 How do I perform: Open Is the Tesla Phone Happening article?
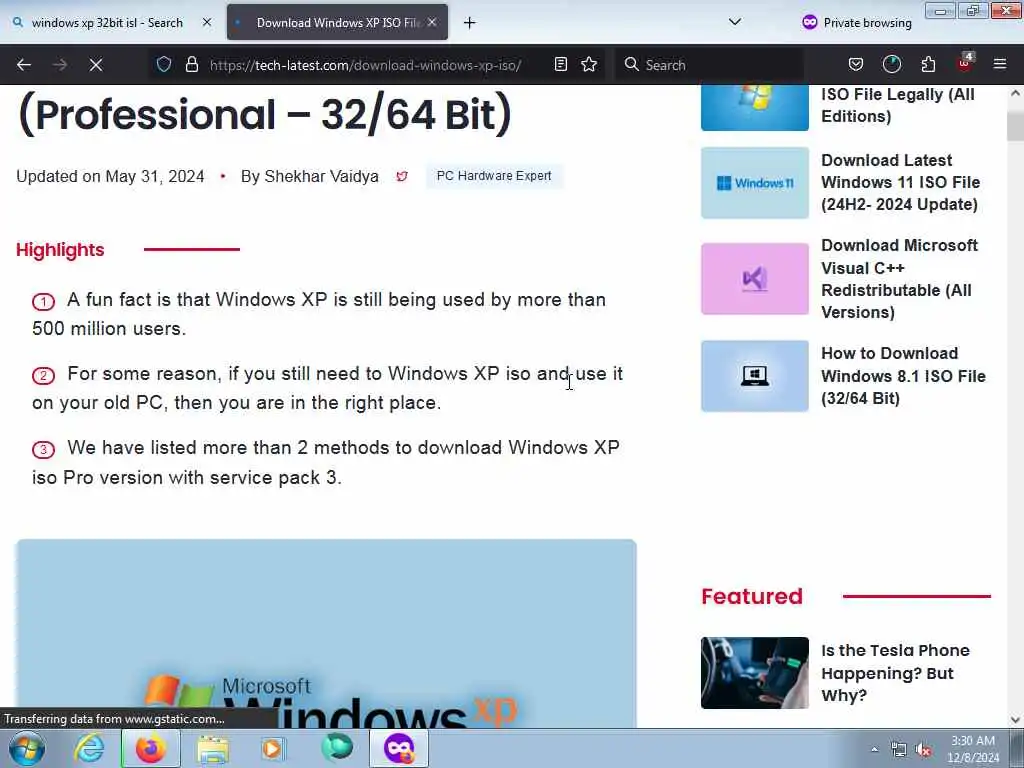(895, 673)
